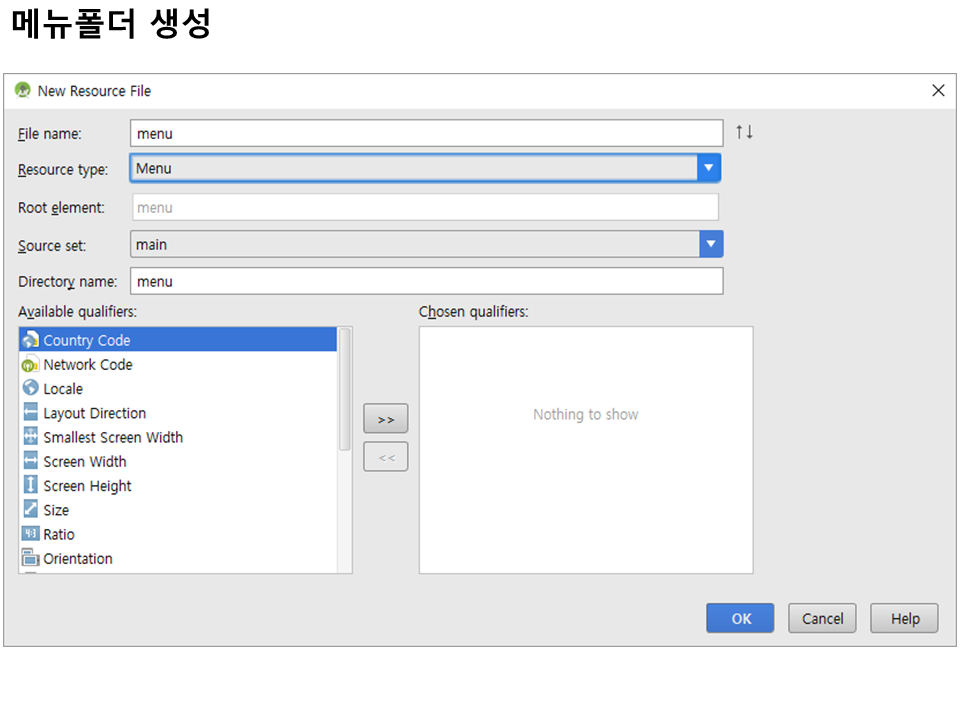
Task: Click the File name input field
Action: pos(426,133)
